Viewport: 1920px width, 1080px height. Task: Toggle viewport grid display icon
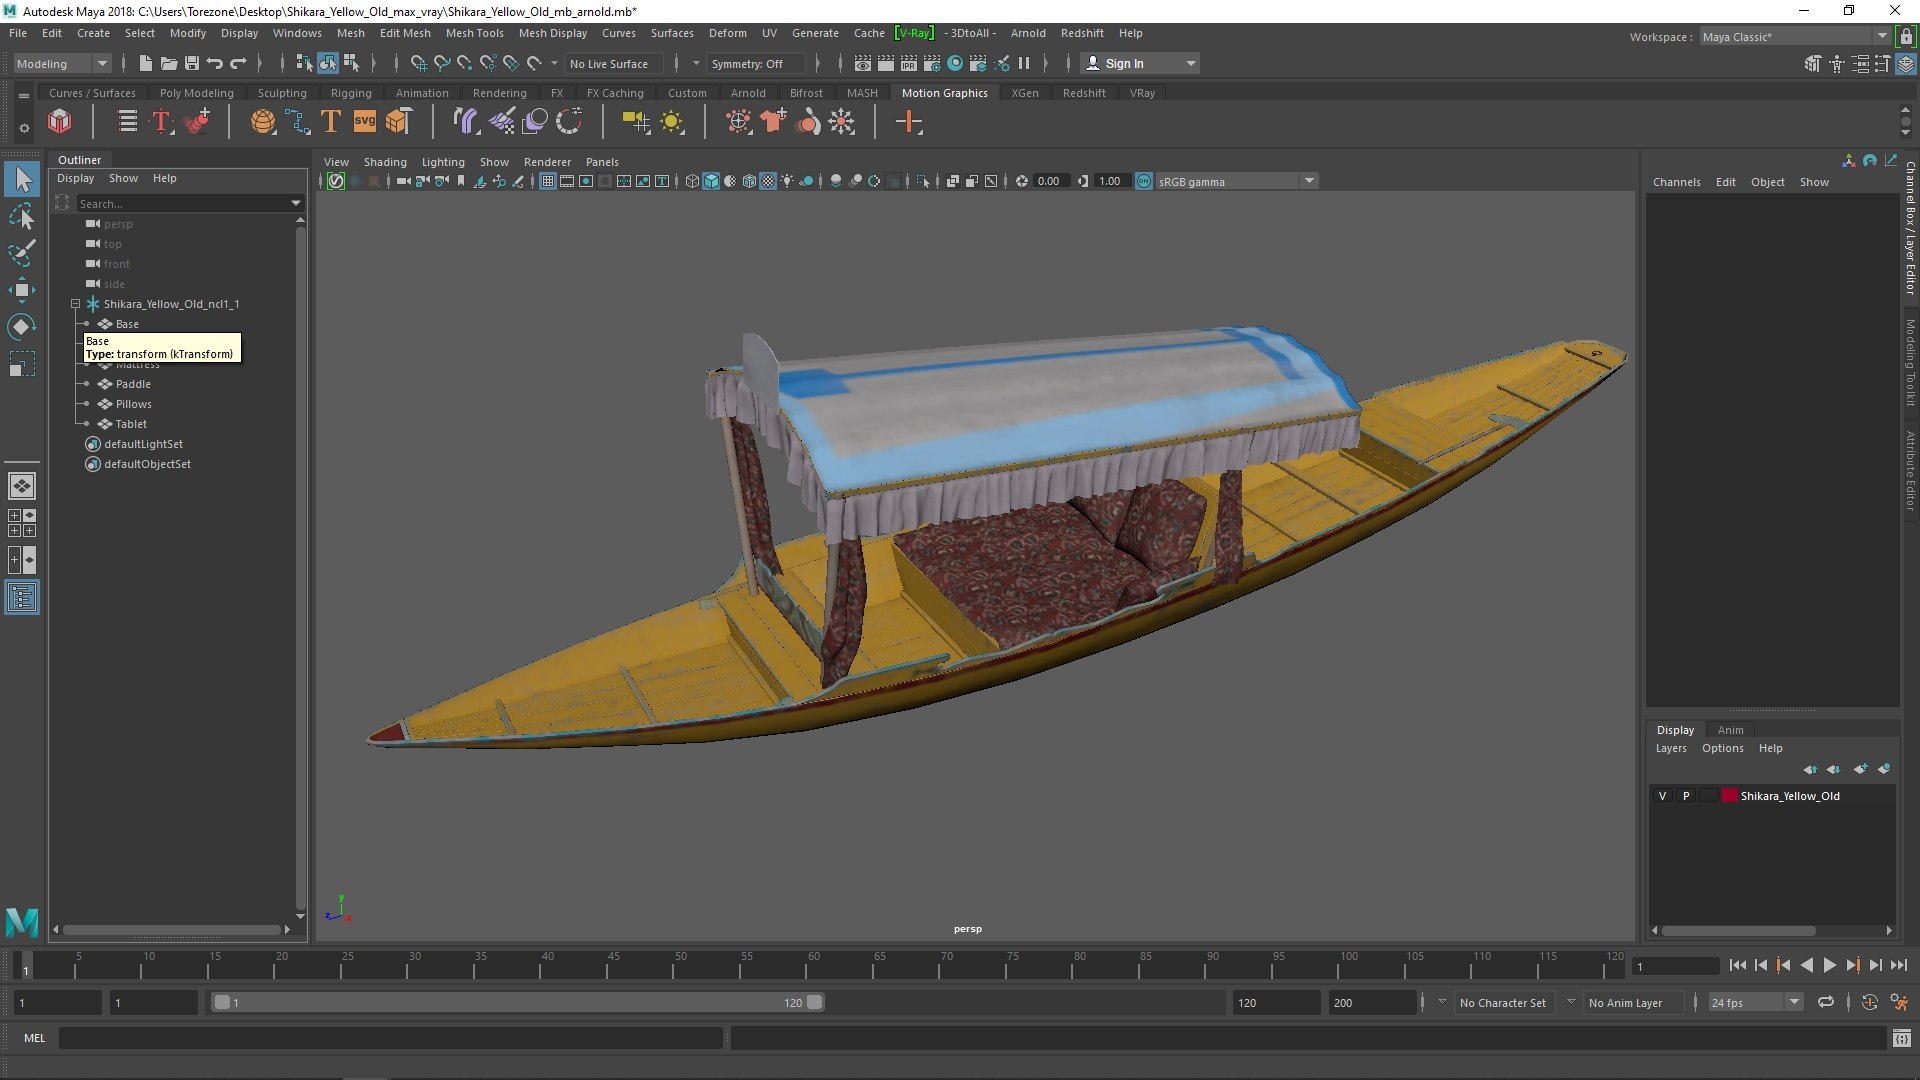(x=548, y=181)
